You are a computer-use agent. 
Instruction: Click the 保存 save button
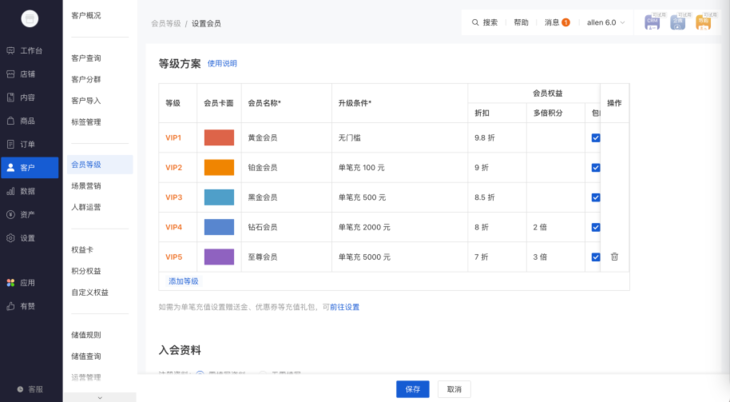tap(414, 389)
